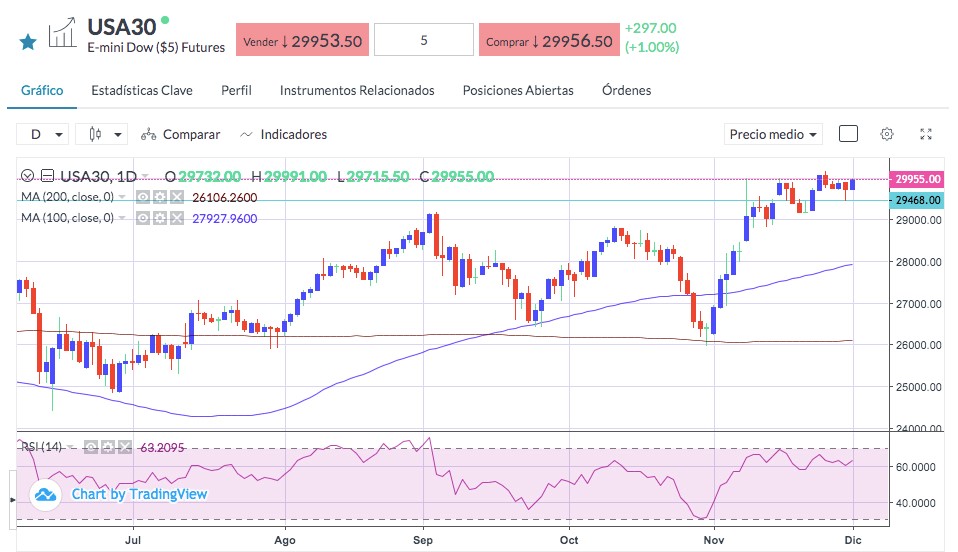Open chart settings gear icon
This screenshot has width=958, height=552.
(x=887, y=134)
